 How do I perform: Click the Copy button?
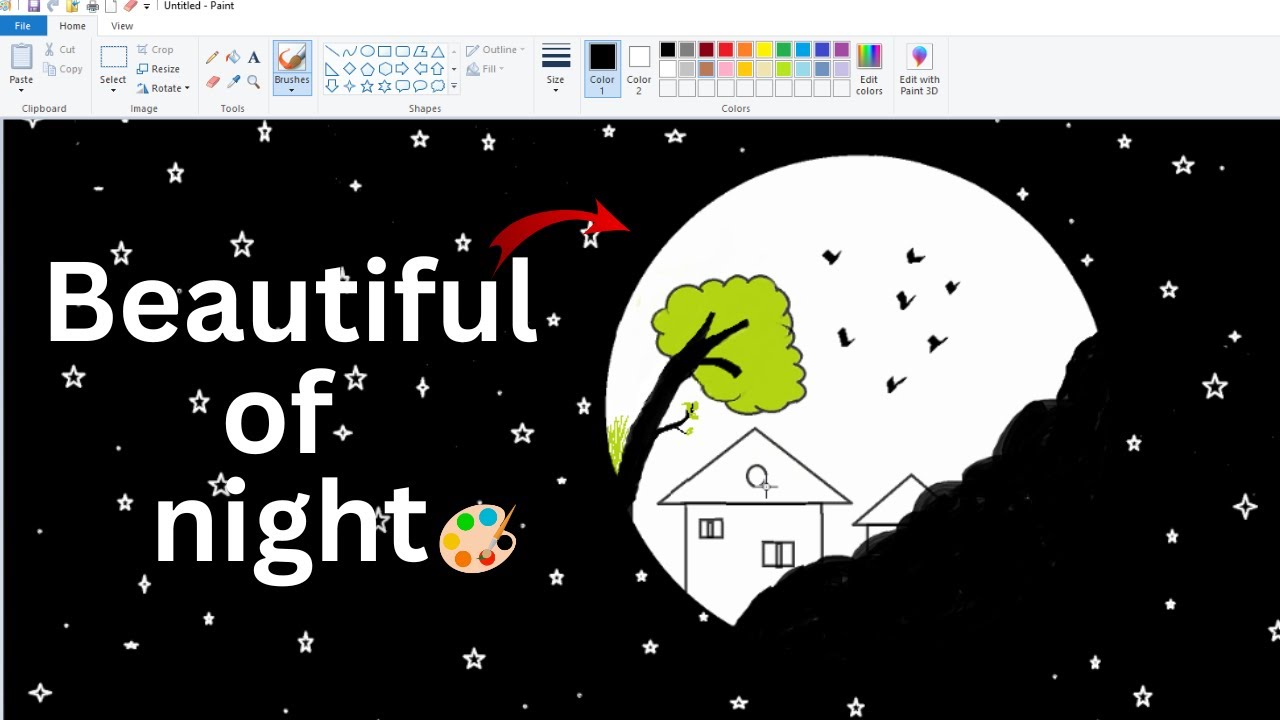tap(63, 69)
